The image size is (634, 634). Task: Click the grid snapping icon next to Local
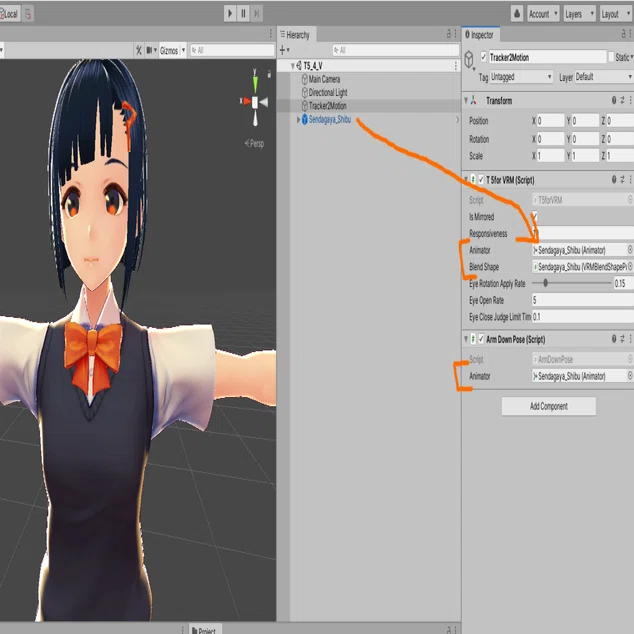pos(28,14)
